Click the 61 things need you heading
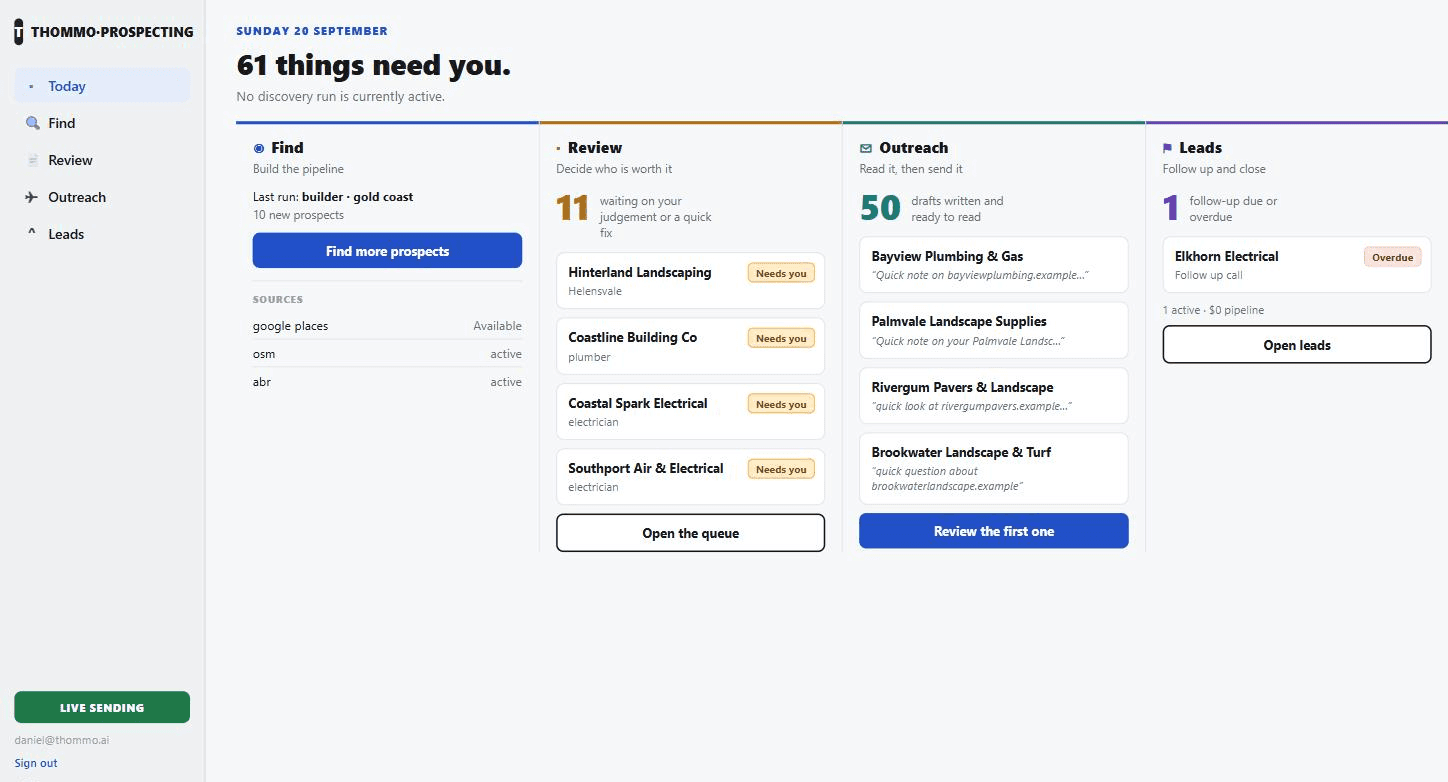This screenshot has height=782, width=1448. tap(373, 66)
